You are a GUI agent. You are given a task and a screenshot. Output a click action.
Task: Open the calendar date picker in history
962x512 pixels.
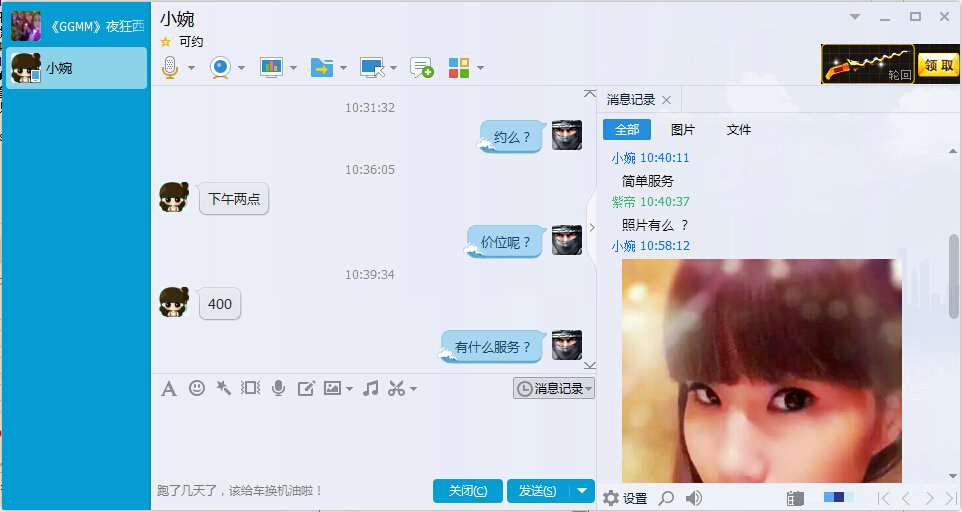pos(795,498)
